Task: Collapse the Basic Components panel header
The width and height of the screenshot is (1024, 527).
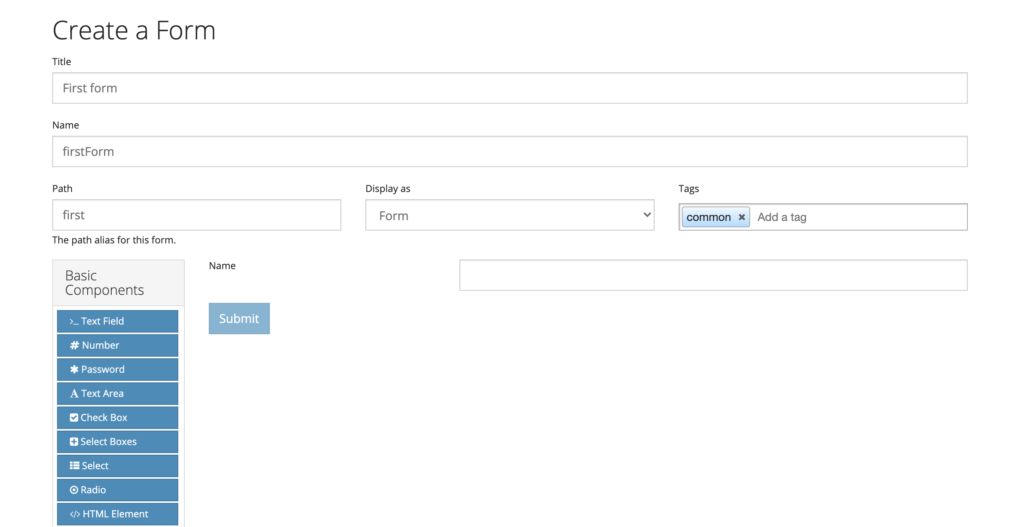Action: pos(118,283)
